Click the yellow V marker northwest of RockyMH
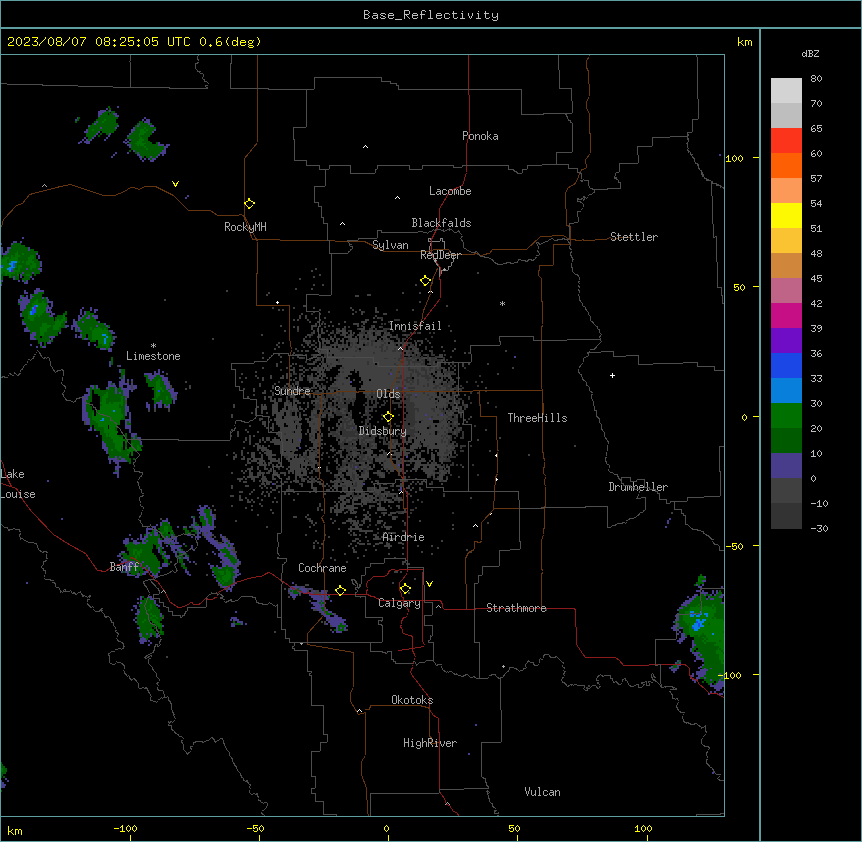This screenshot has height=842, width=862. pyautogui.click(x=175, y=184)
